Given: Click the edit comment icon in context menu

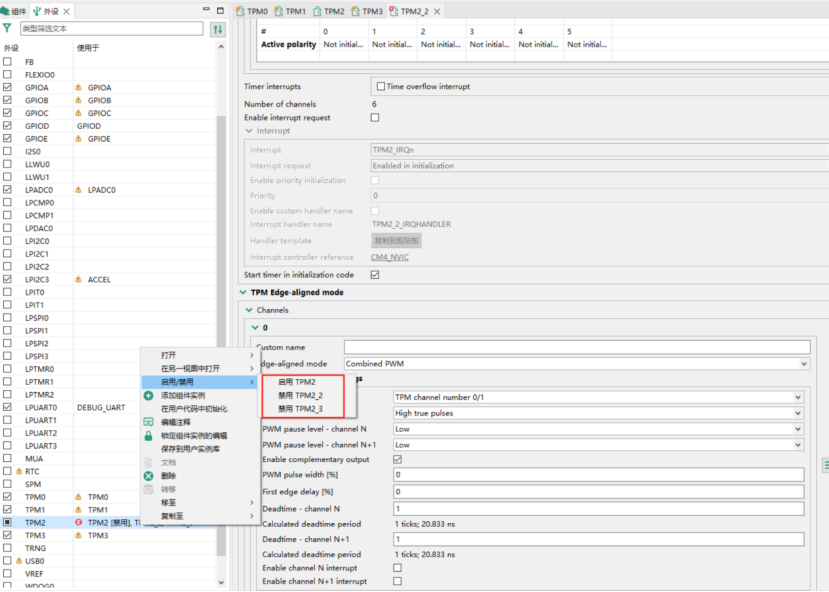Looking at the screenshot, I should [148, 422].
